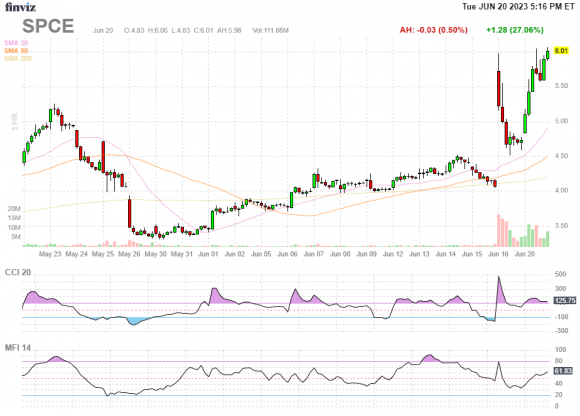Click the volume figure Vol:111.88M
This screenshot has width=580, height=416.
coord(270,30)
